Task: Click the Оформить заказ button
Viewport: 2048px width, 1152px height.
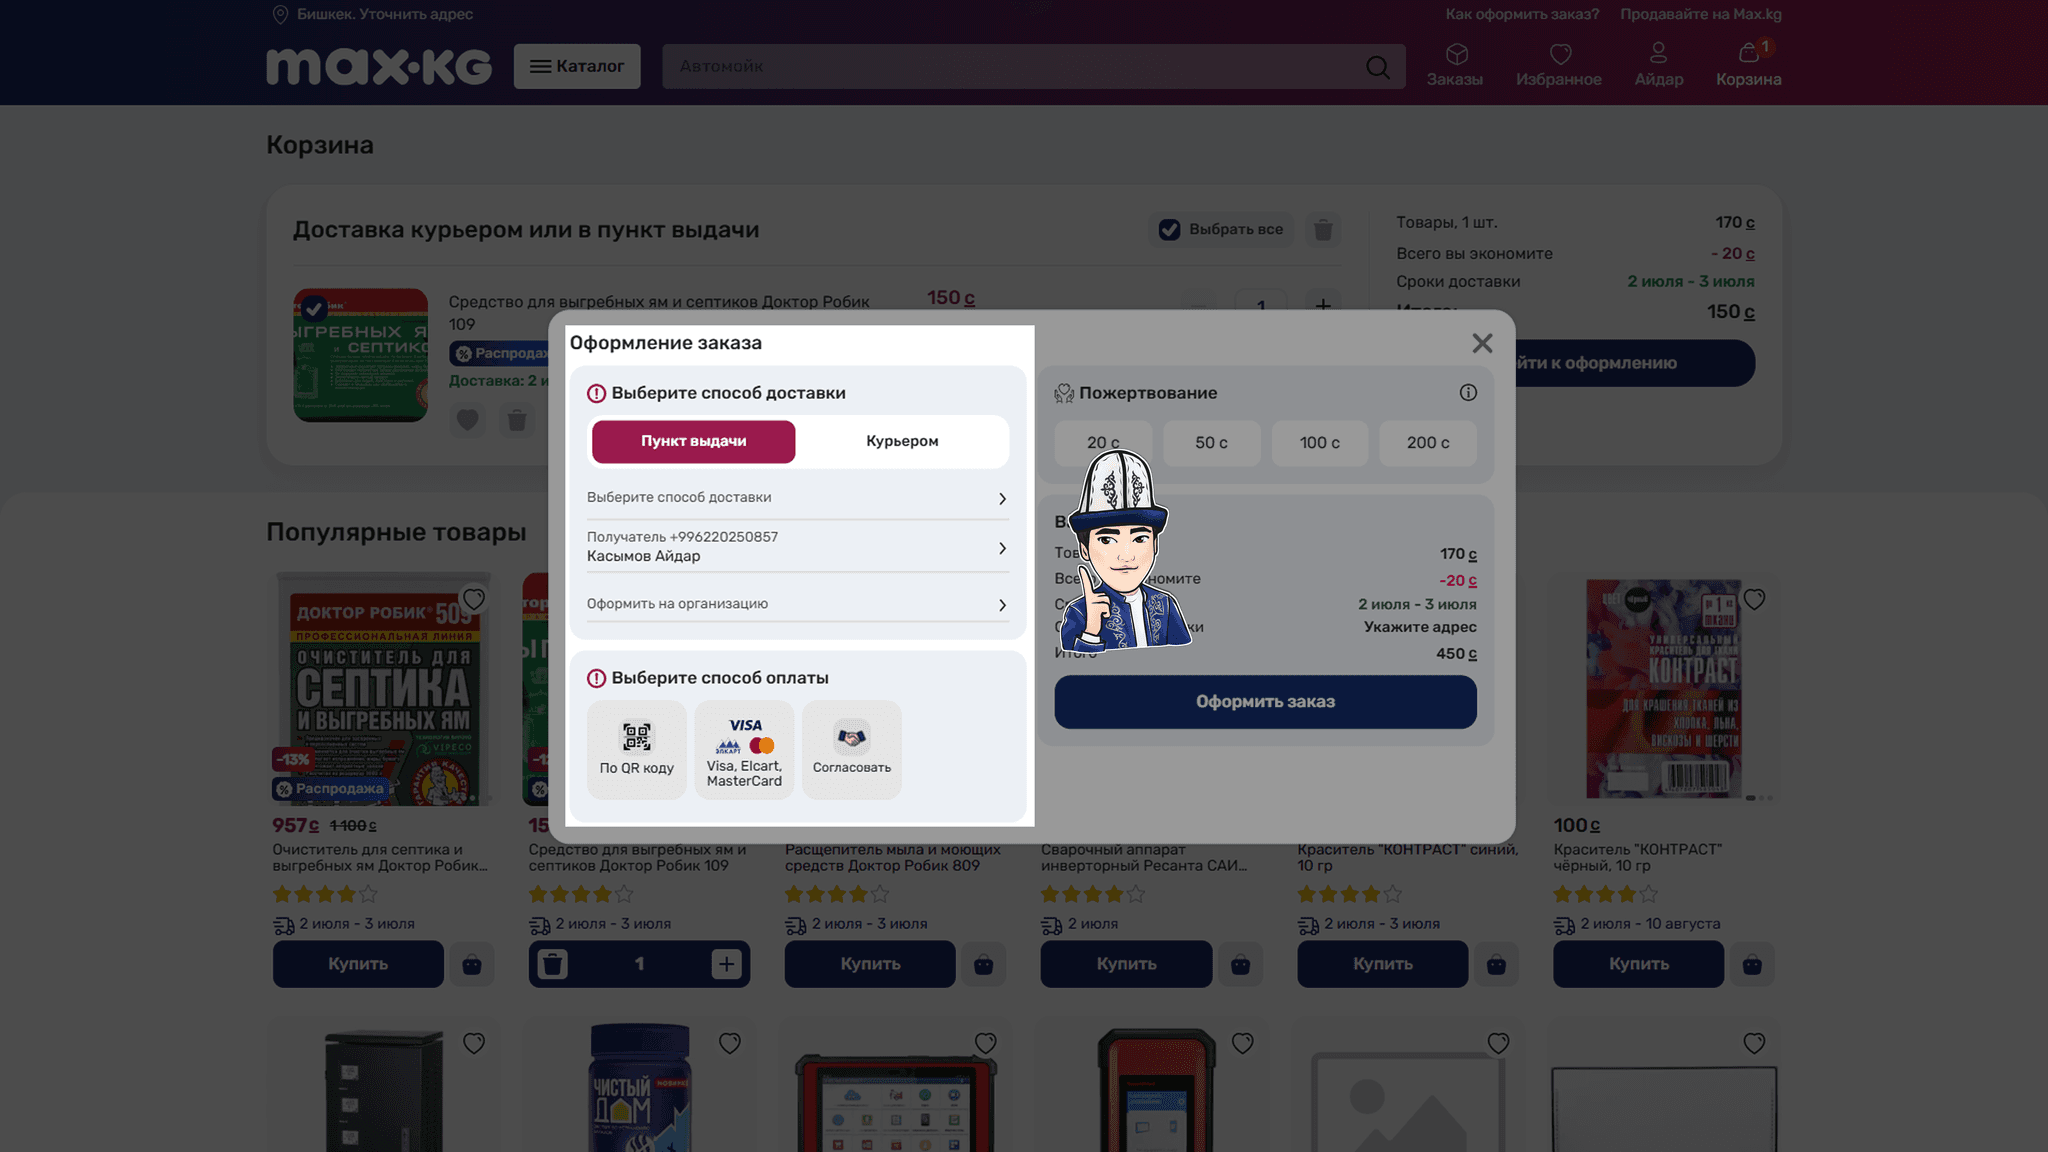Action: coord(1265,702)
